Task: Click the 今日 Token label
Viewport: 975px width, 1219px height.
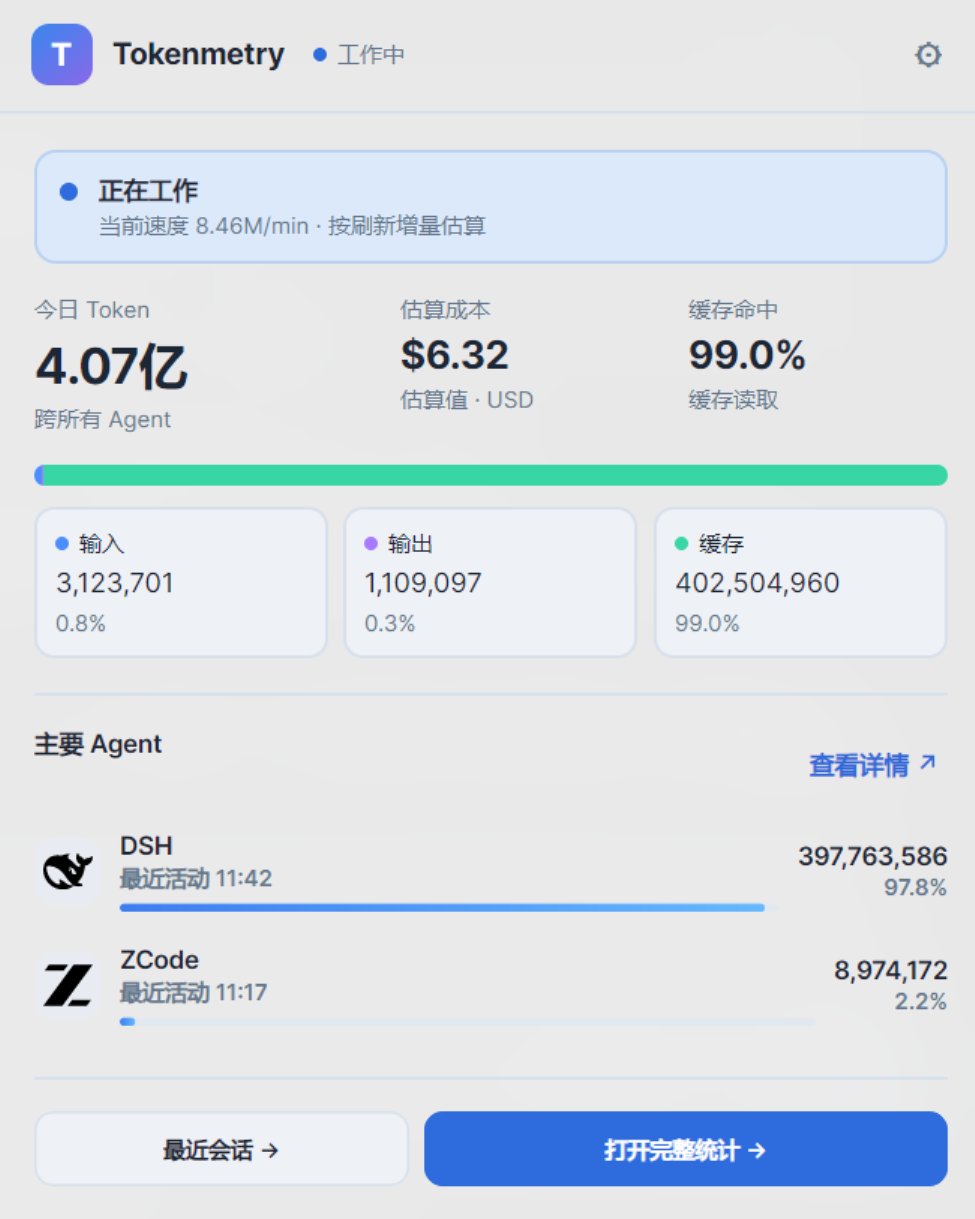Action: coord(92,310)
